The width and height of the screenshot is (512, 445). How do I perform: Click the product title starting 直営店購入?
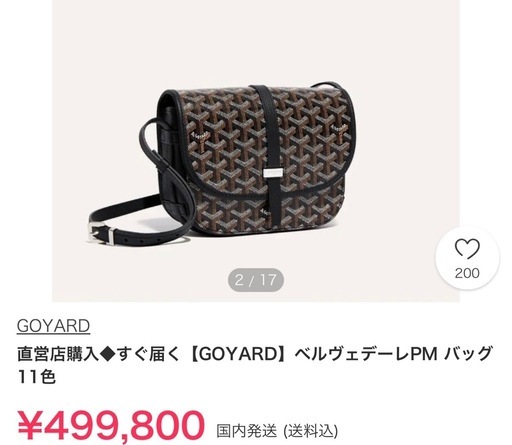click(255, 365)
